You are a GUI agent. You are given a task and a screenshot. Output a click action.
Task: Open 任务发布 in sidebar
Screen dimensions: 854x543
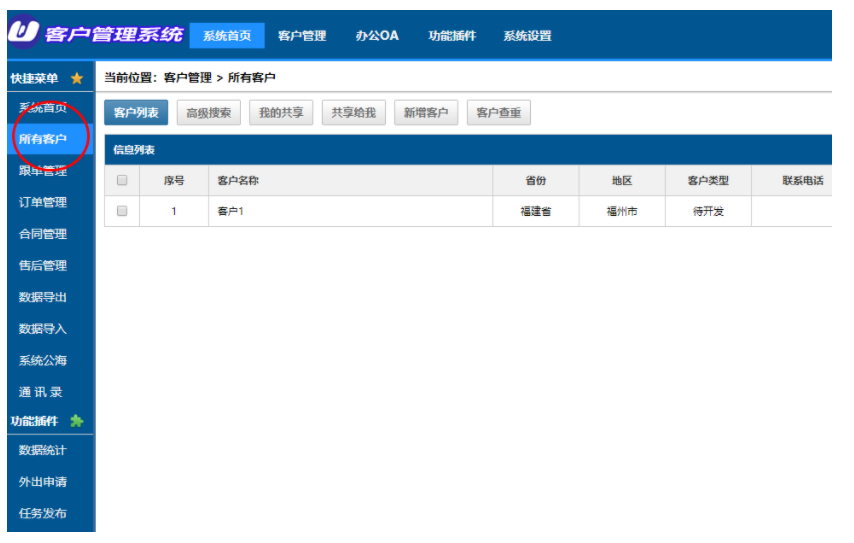tap(43, 514)
